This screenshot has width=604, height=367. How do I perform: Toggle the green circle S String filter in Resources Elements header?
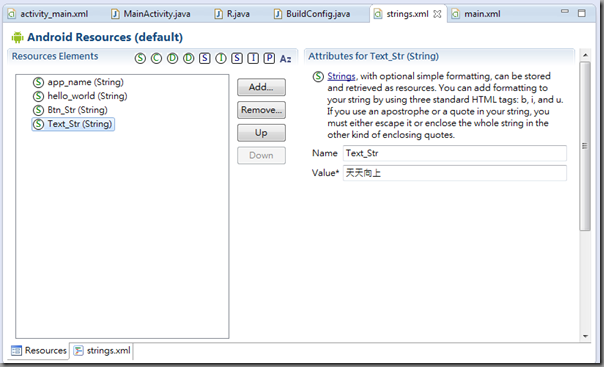140,58
